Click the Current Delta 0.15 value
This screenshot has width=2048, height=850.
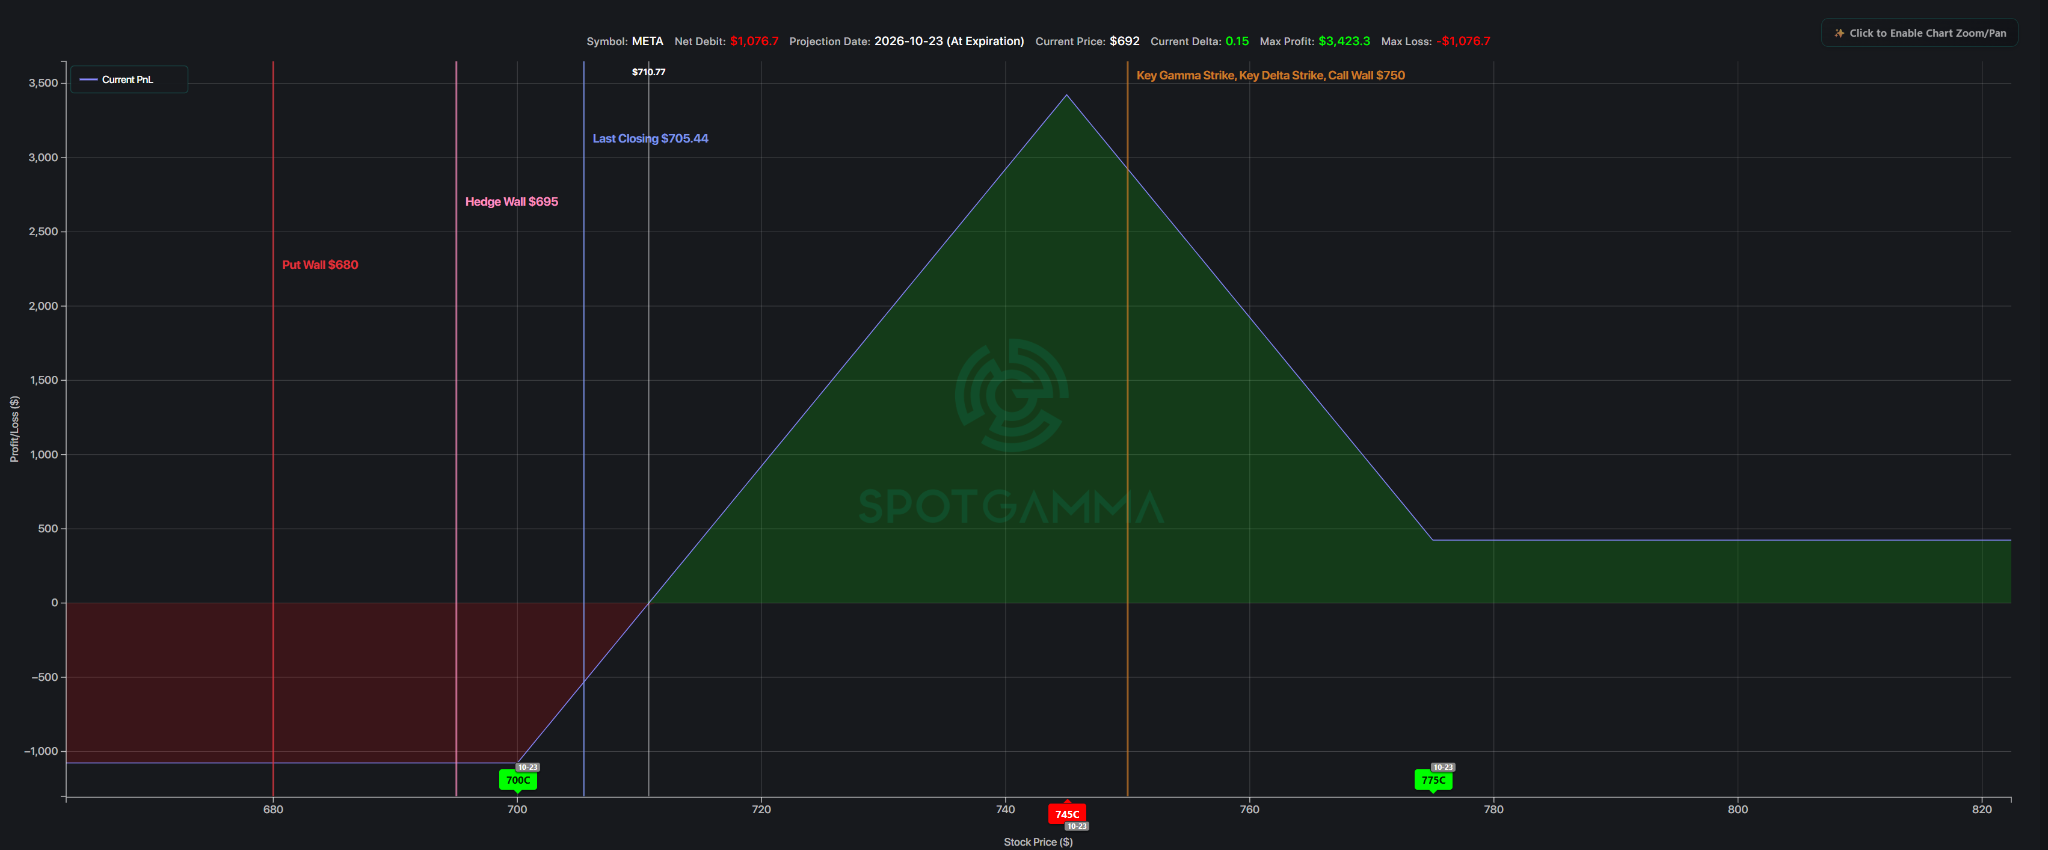coord(1237,41)
